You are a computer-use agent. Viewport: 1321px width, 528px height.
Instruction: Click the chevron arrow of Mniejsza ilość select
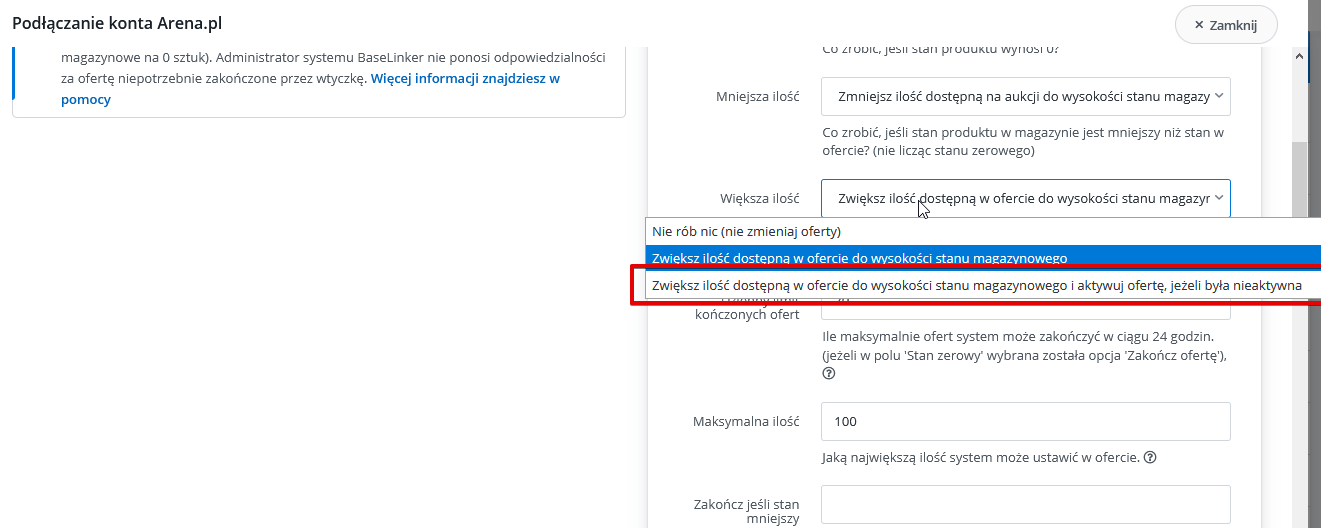pos(1219,97)
